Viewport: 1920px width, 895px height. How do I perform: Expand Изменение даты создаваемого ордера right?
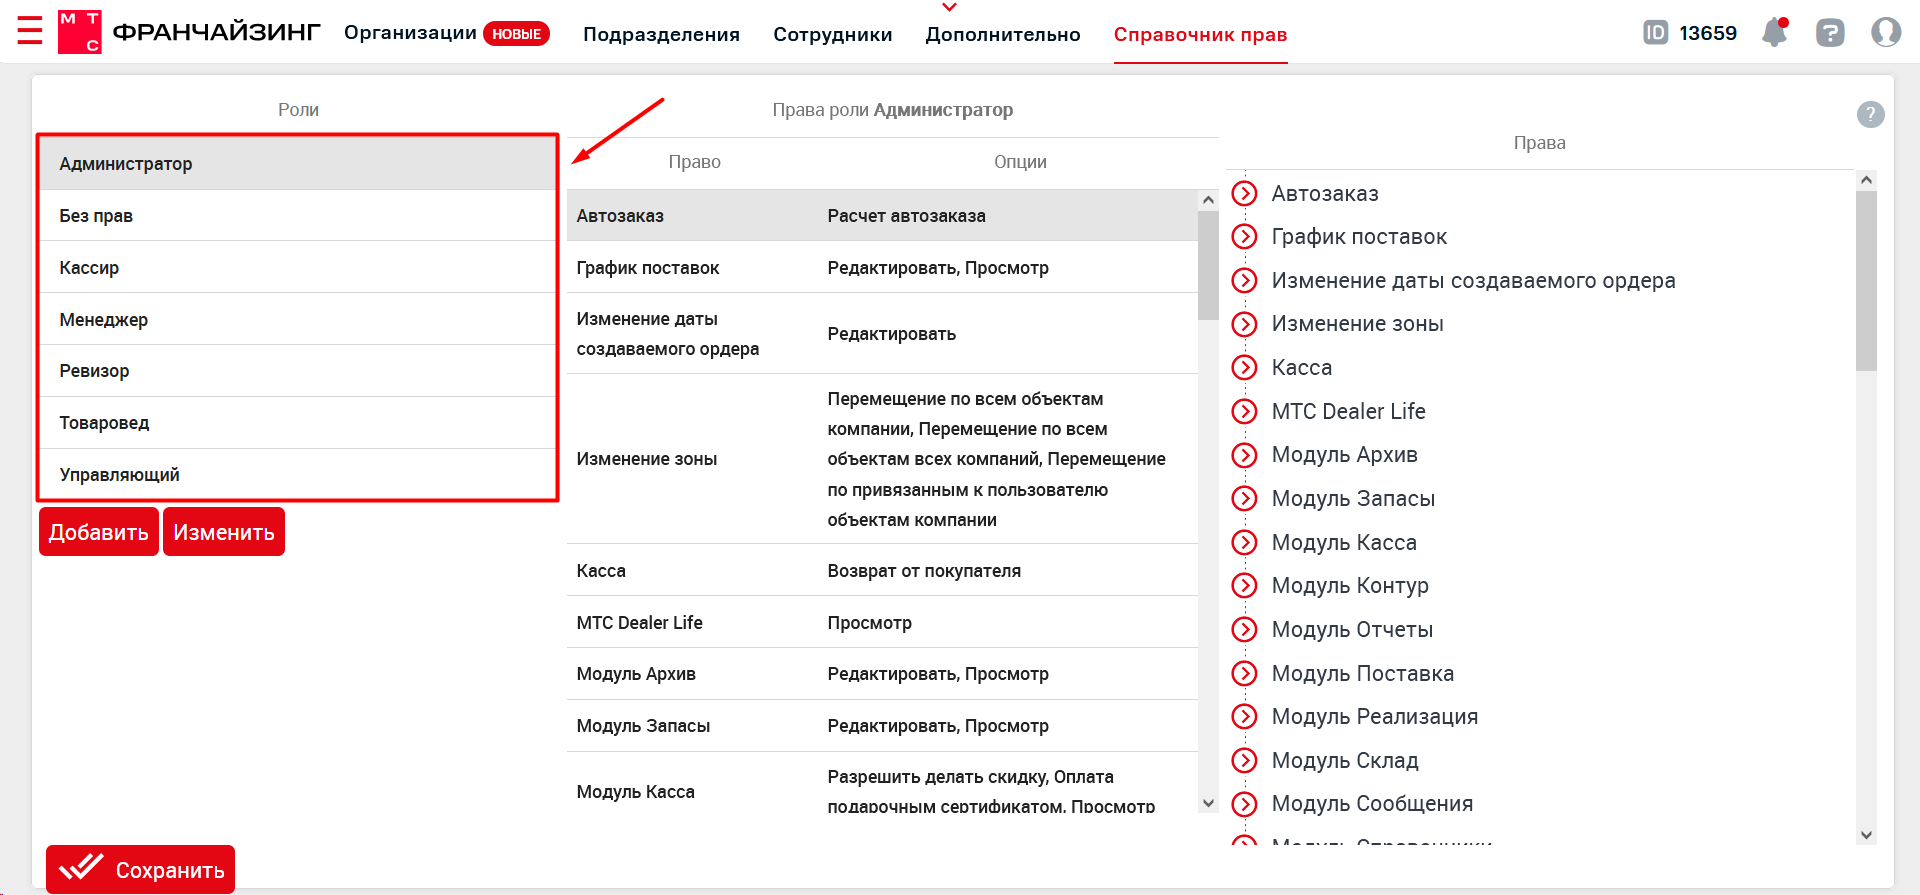[1244, 281]
